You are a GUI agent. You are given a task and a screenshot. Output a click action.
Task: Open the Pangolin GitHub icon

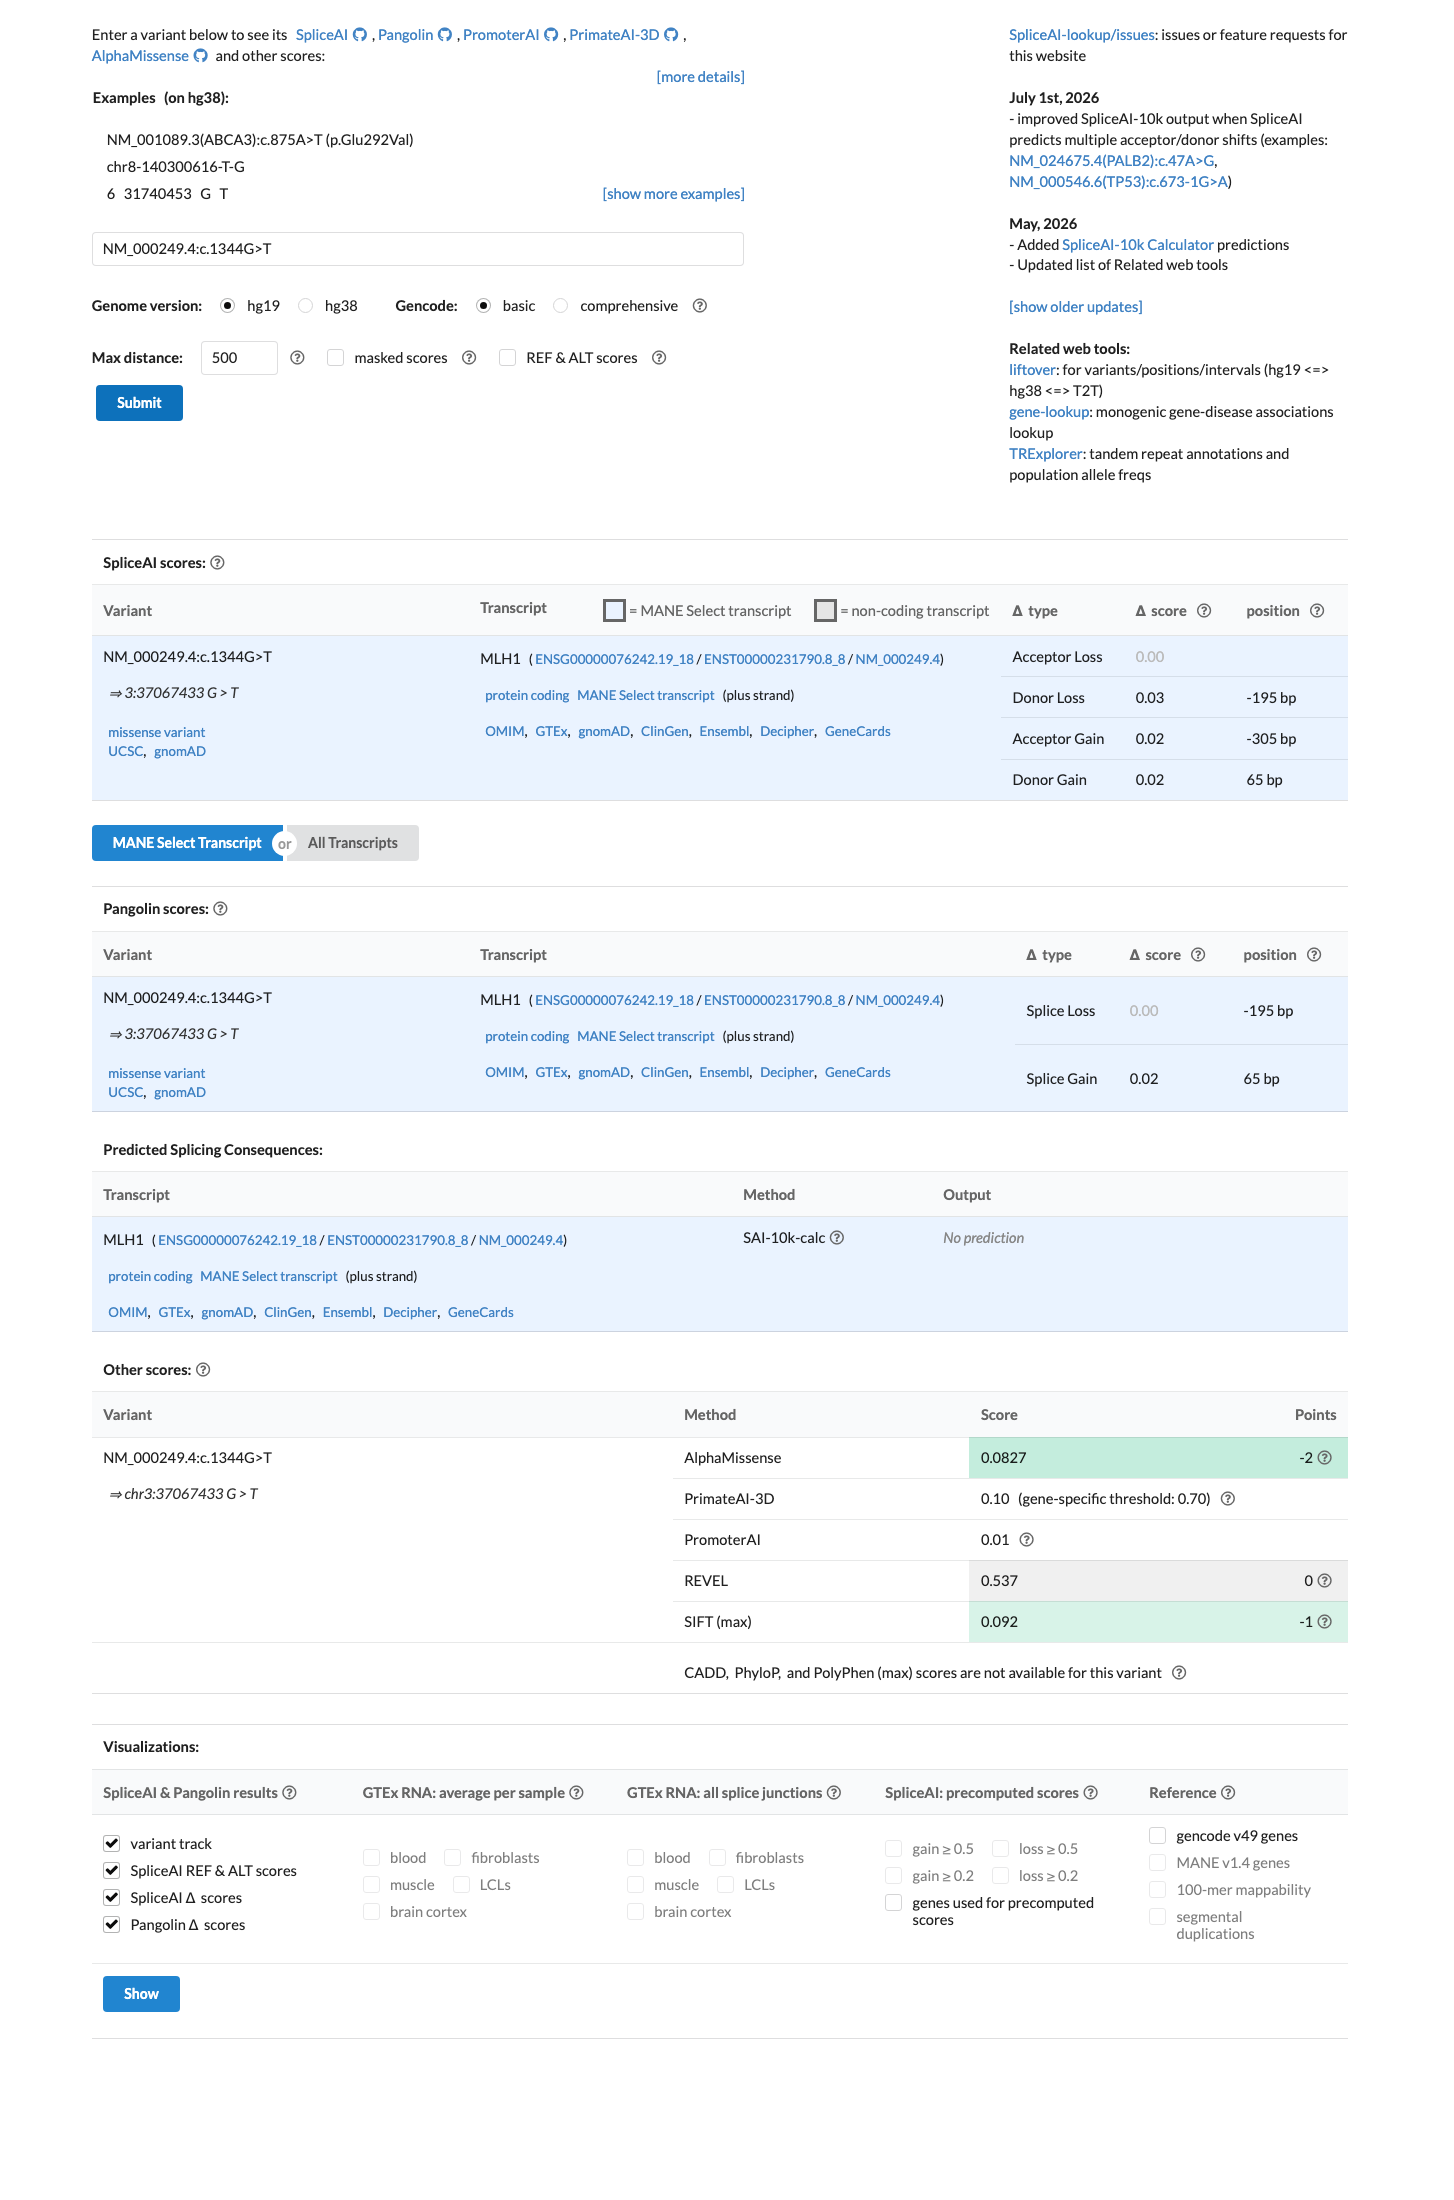[x=445, y=35]
